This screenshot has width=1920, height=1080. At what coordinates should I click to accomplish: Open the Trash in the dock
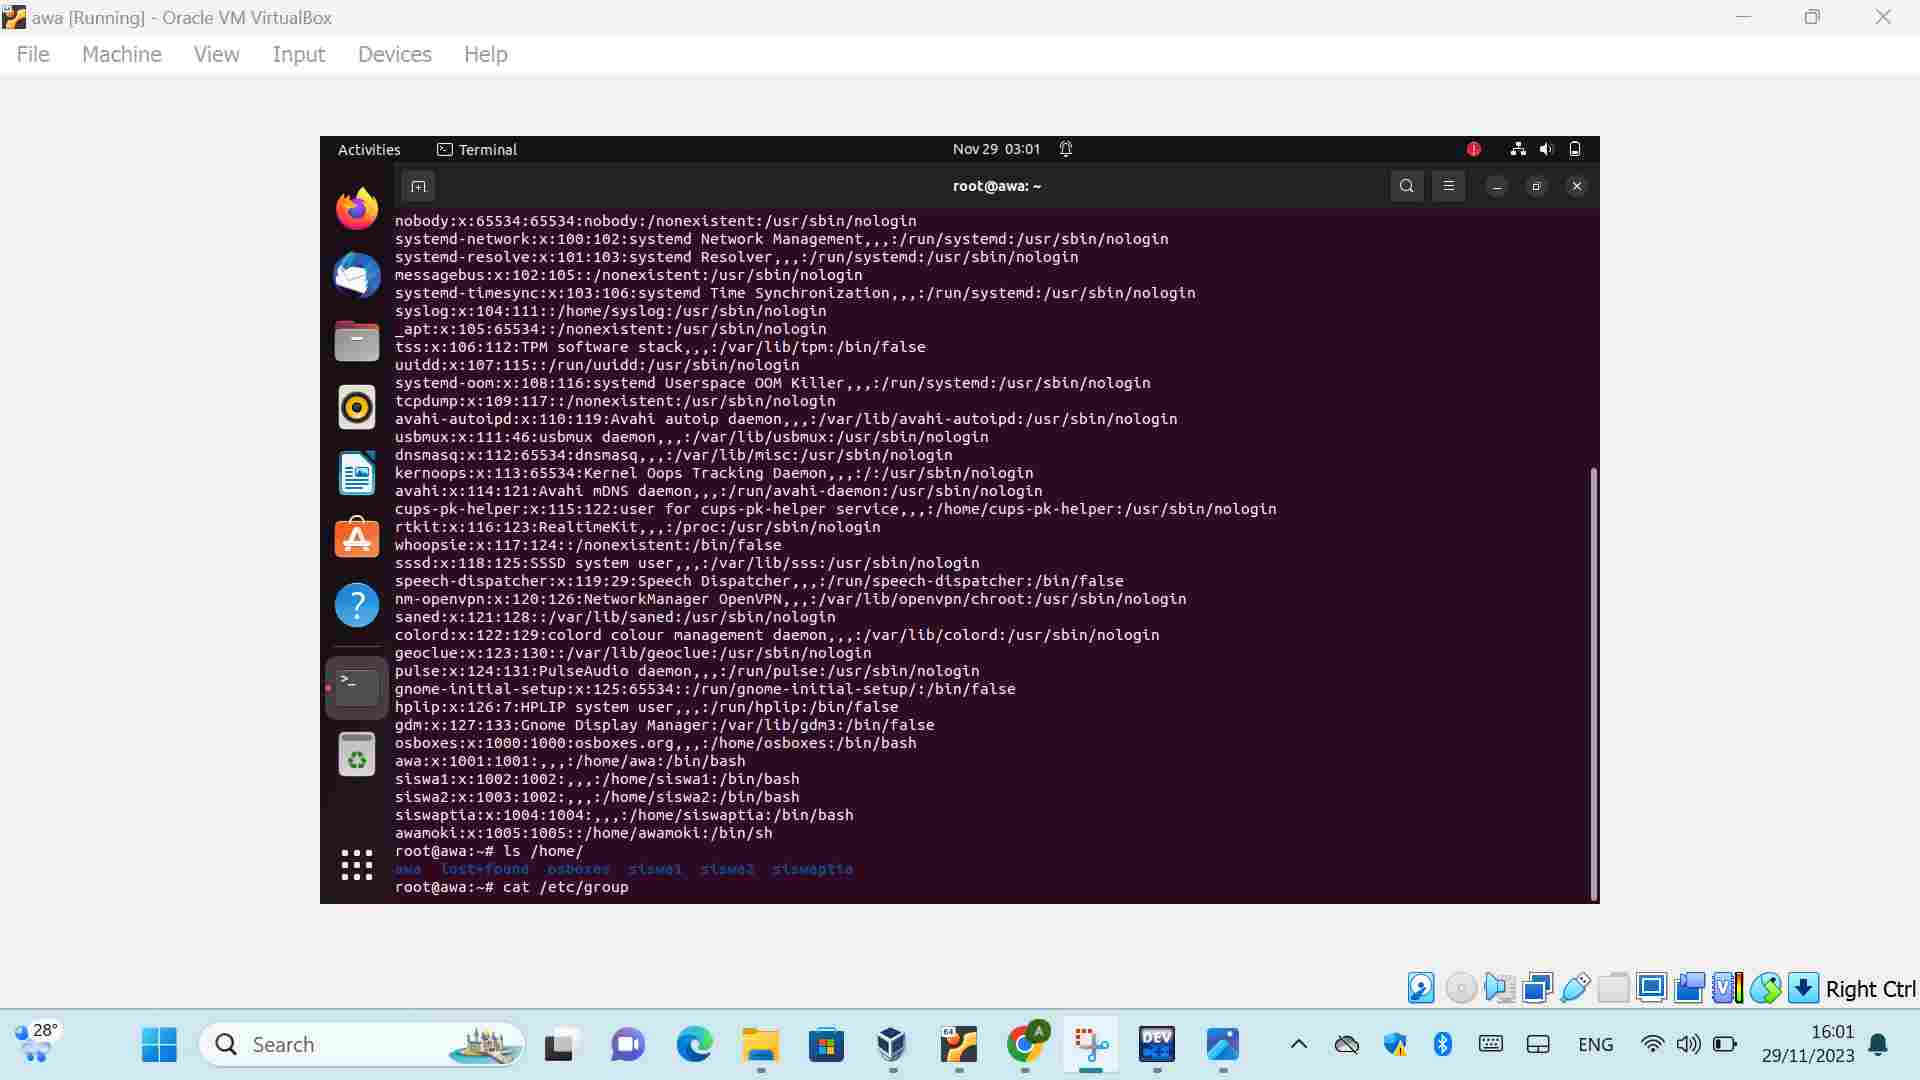tap(357, 754)
